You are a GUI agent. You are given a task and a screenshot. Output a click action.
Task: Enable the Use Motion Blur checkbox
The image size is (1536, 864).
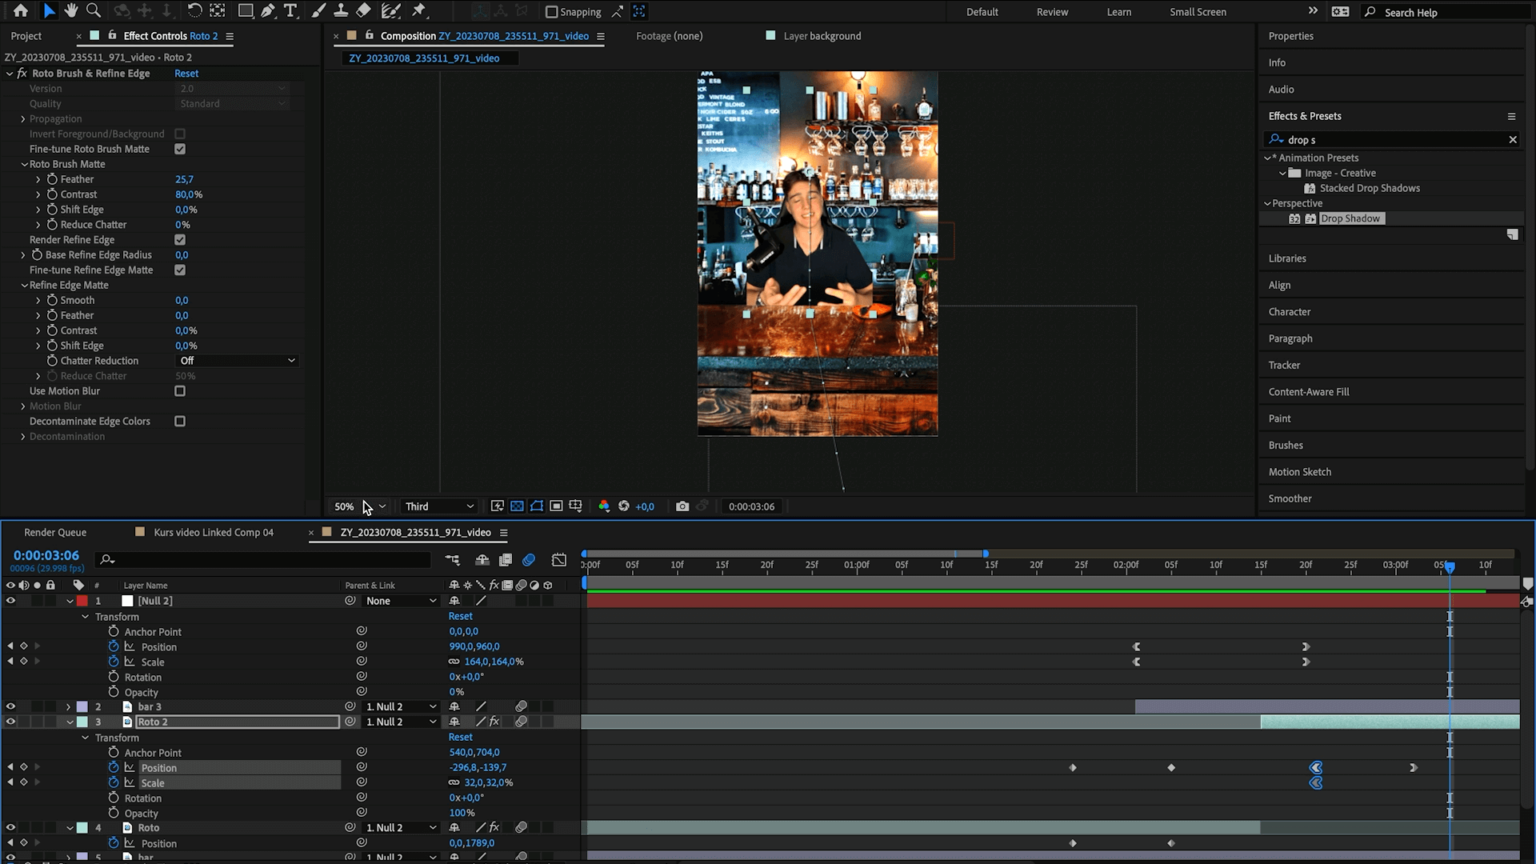click(180, 391)
